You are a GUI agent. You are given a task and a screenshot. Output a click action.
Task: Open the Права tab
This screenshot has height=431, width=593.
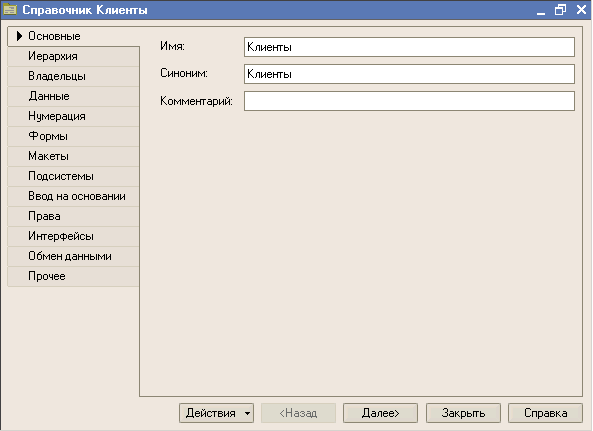[73, 217]
